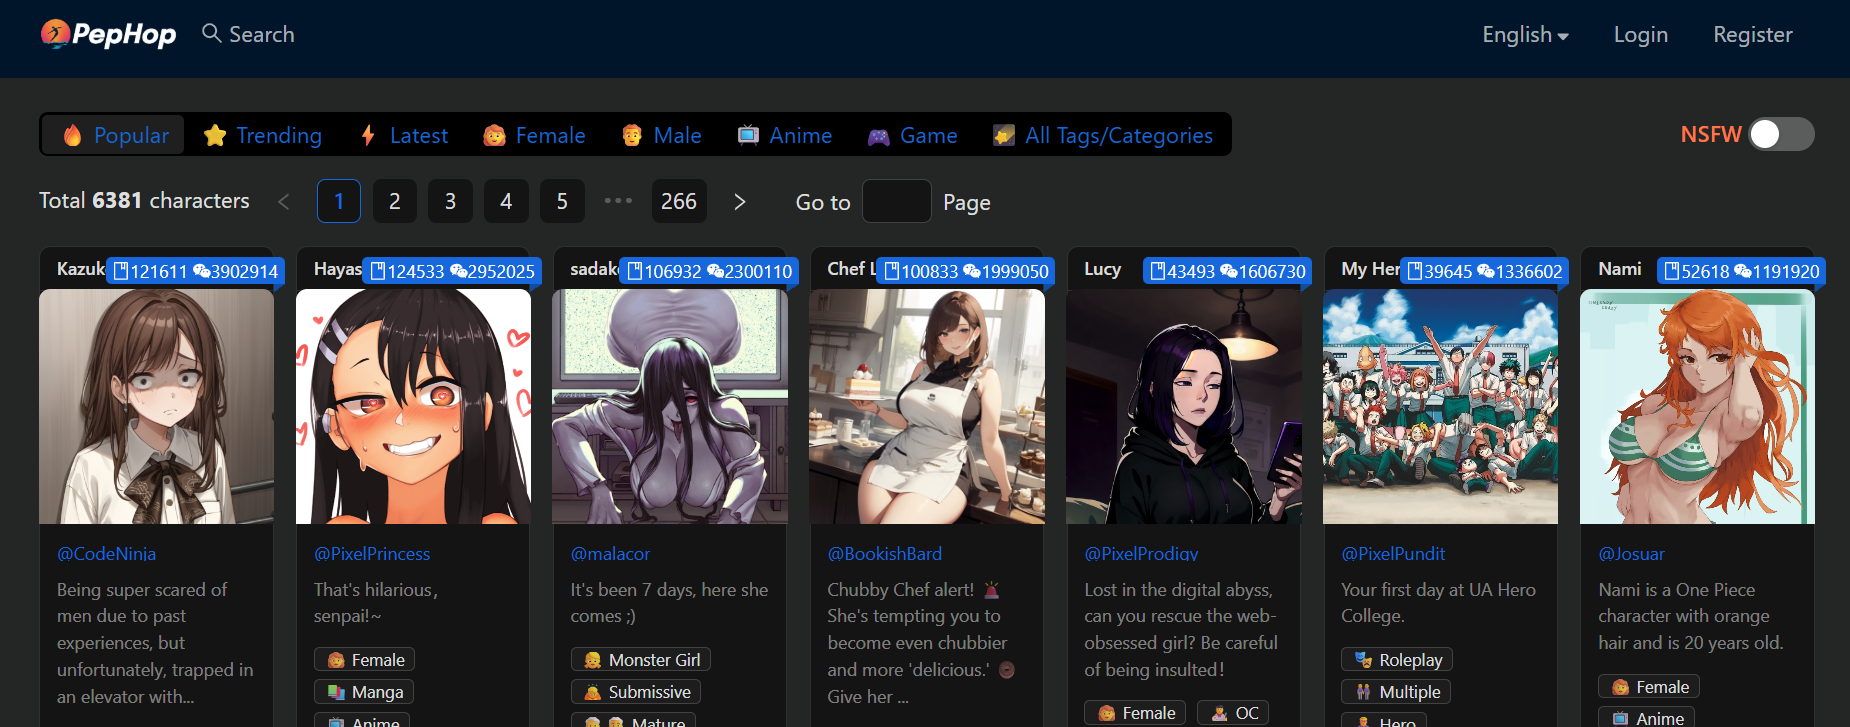
Task: Switch to the Popular tab
Action: pos(114,135)
